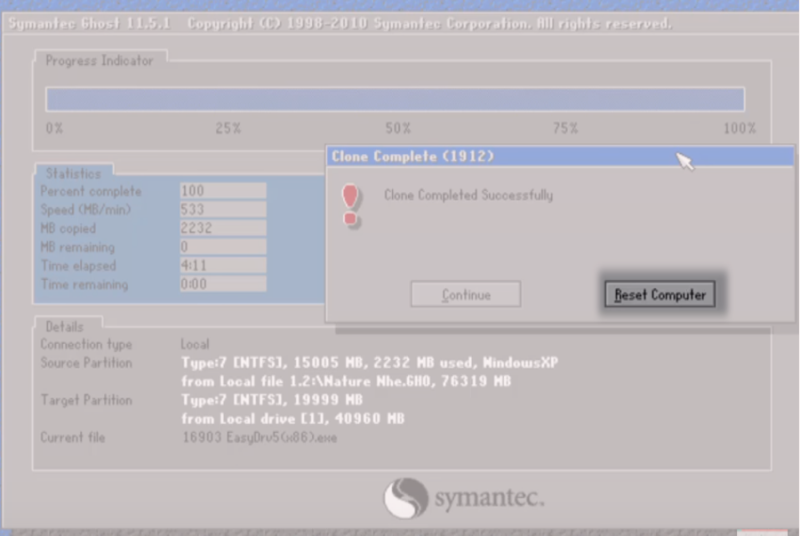This screenshot has height=536, width=800.
Task: Select the Time remaining value 0:00
Action: [223, 284]
